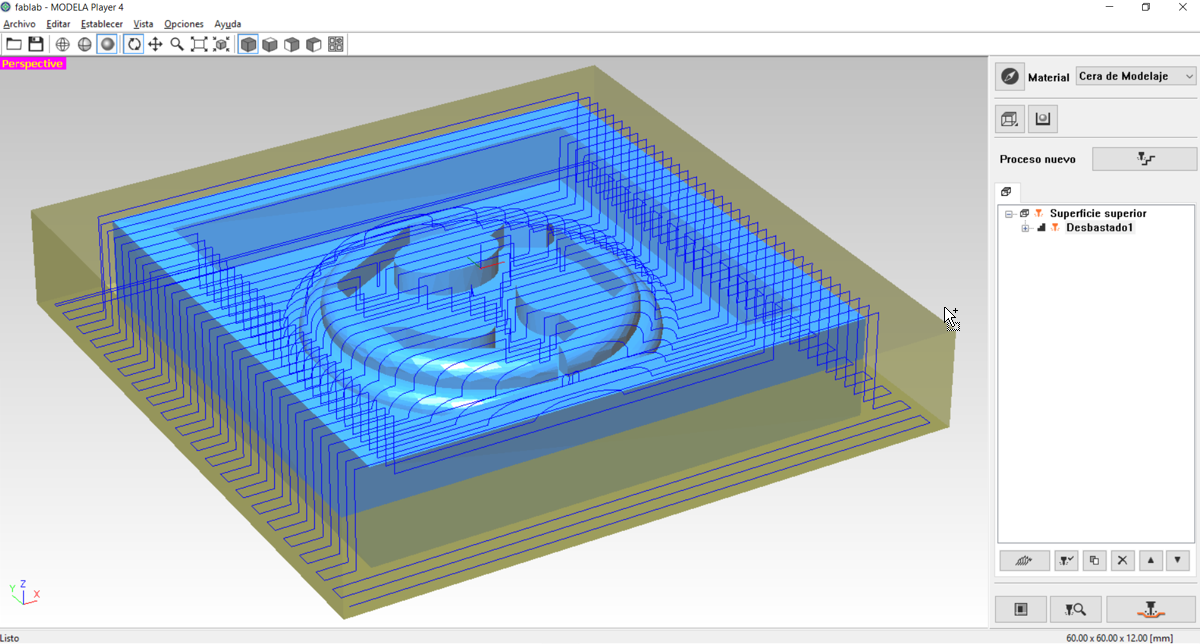1200x644 pixels.
Task: Click the model box settings icon
Action: 1010,119
